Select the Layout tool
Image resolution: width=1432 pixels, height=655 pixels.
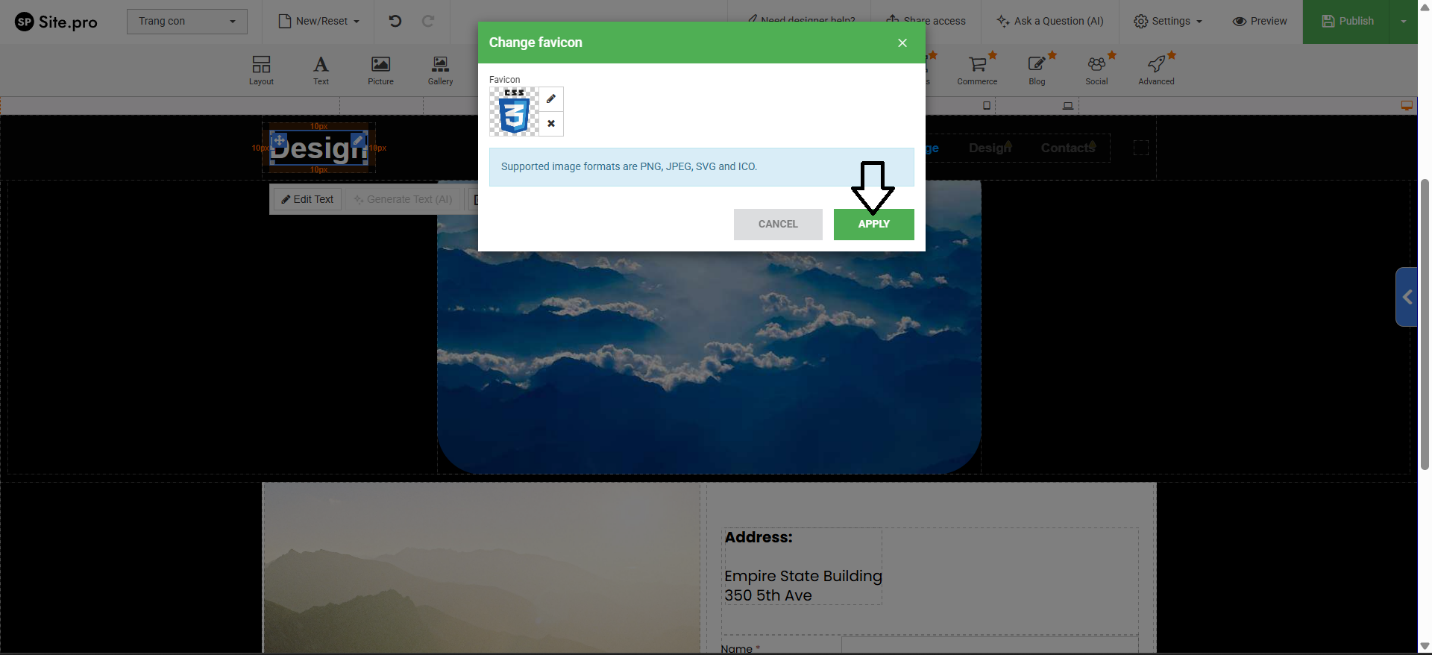tap(261, 70)
